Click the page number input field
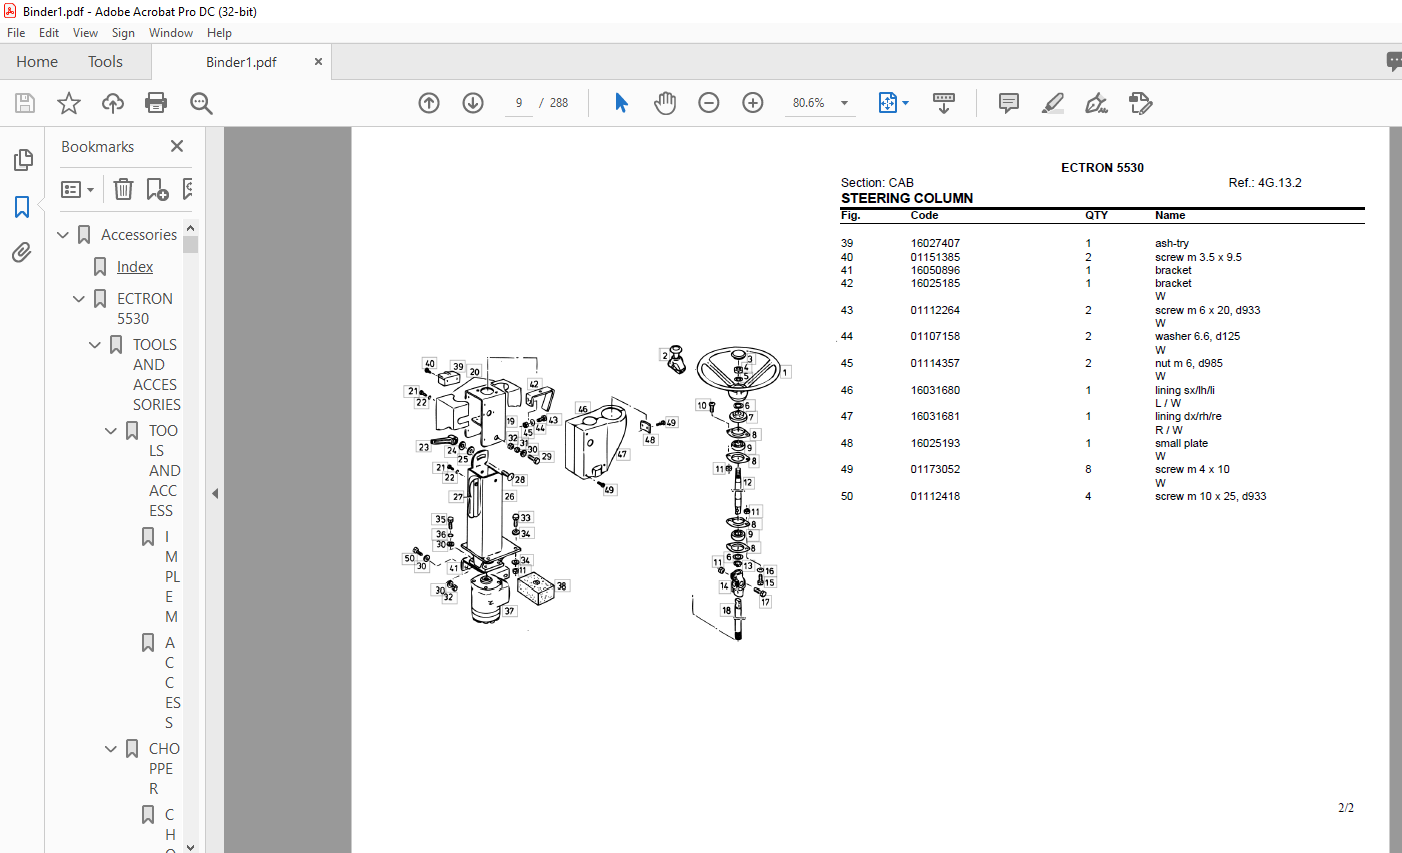The width and height of the screenshot is (1402, 853). [x=519, y=103]
